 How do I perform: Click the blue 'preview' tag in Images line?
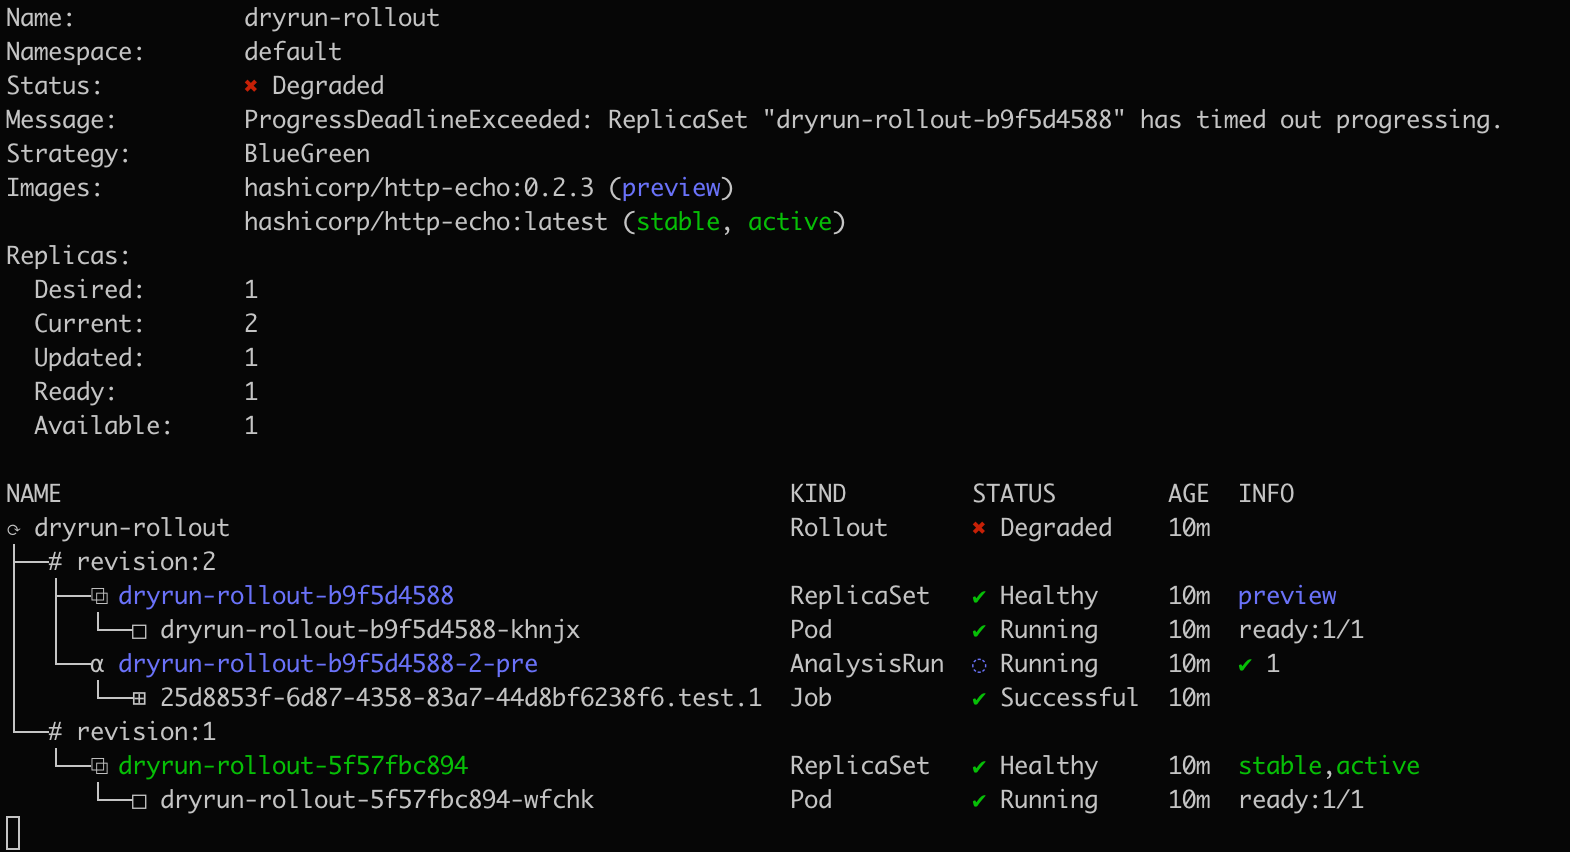[x=671, y=188]
